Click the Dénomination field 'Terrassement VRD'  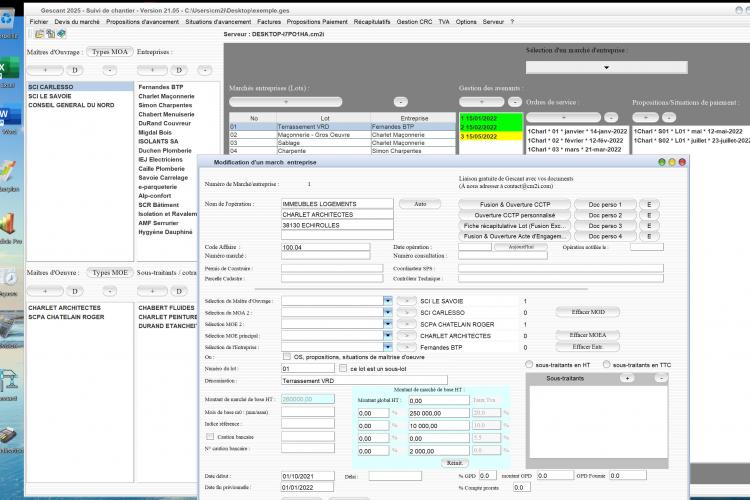click(x=364, y=381)
